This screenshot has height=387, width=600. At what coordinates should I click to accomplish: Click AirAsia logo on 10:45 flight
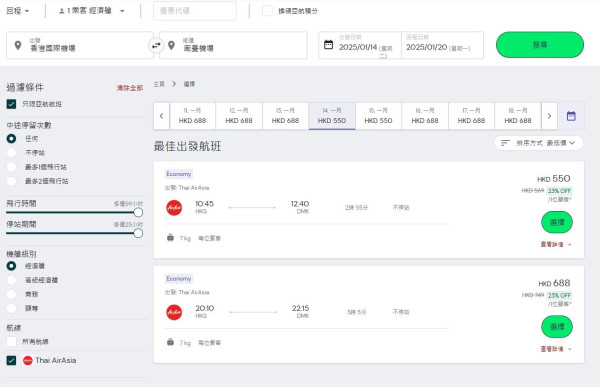click(174, 207)
